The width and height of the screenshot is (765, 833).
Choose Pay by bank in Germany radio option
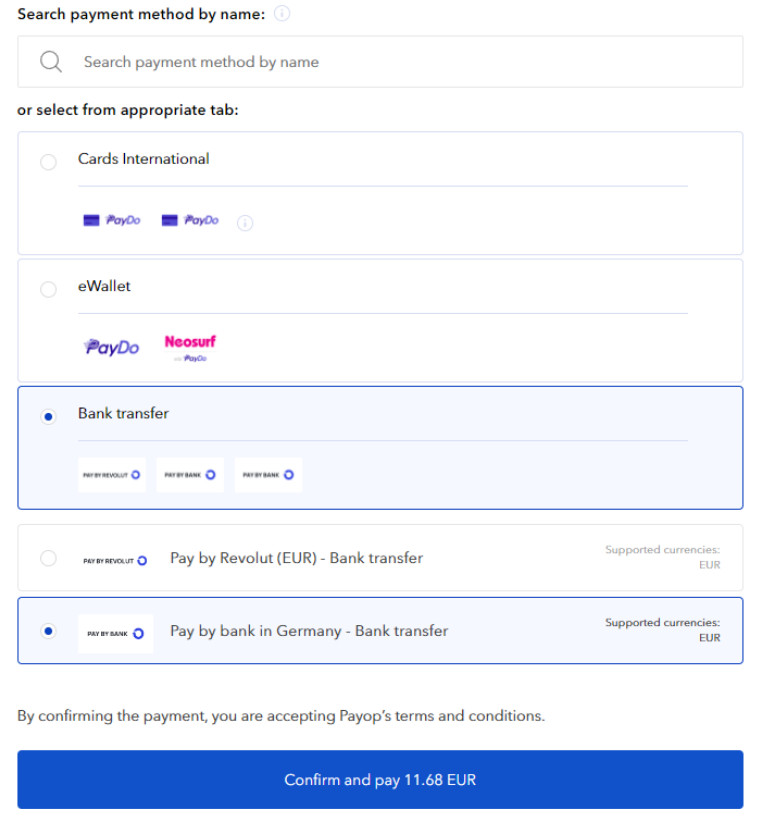click(x=48, y=631)
